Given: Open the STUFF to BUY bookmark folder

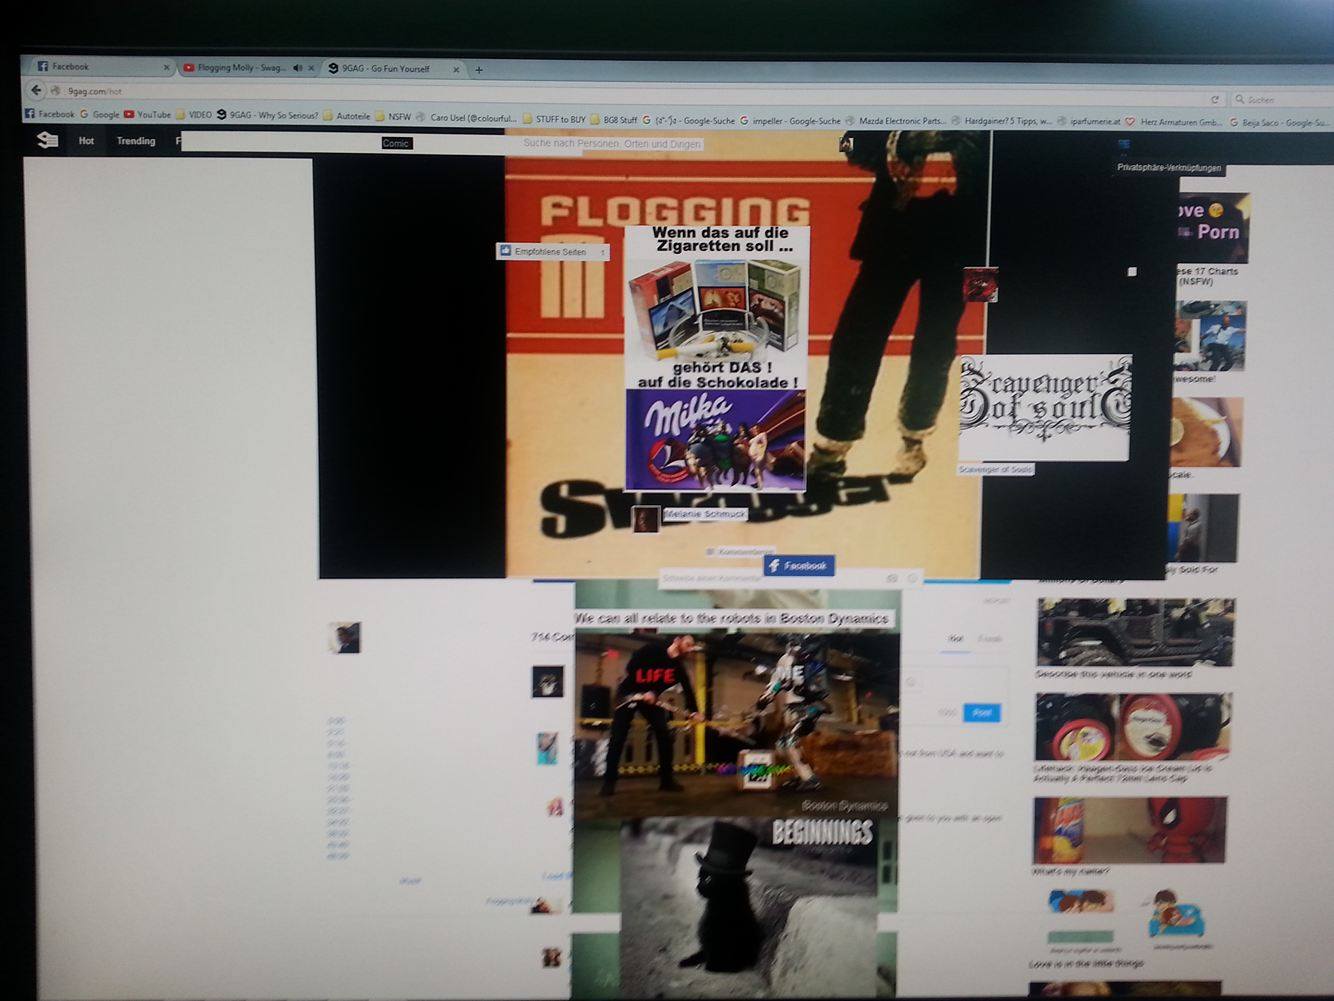Looking at the screenshot, I should [554, 119].
